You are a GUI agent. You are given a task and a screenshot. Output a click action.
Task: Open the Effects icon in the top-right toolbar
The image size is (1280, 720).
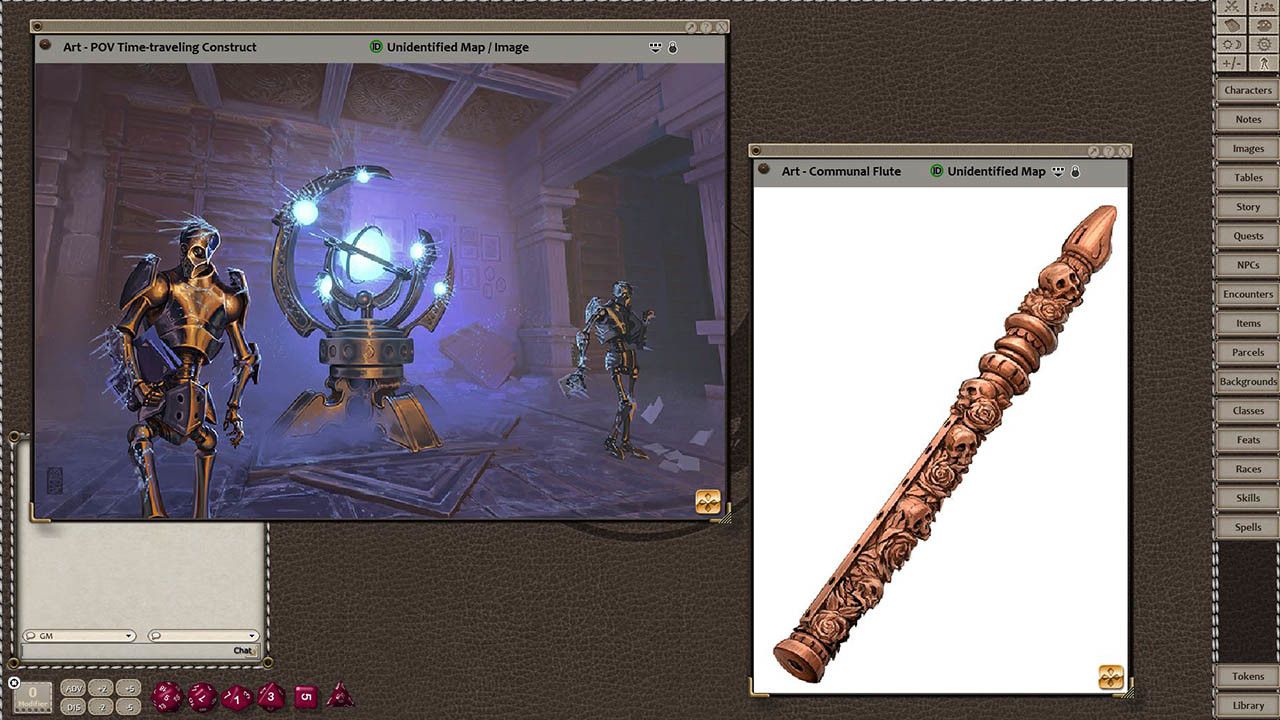(1262, 25)
